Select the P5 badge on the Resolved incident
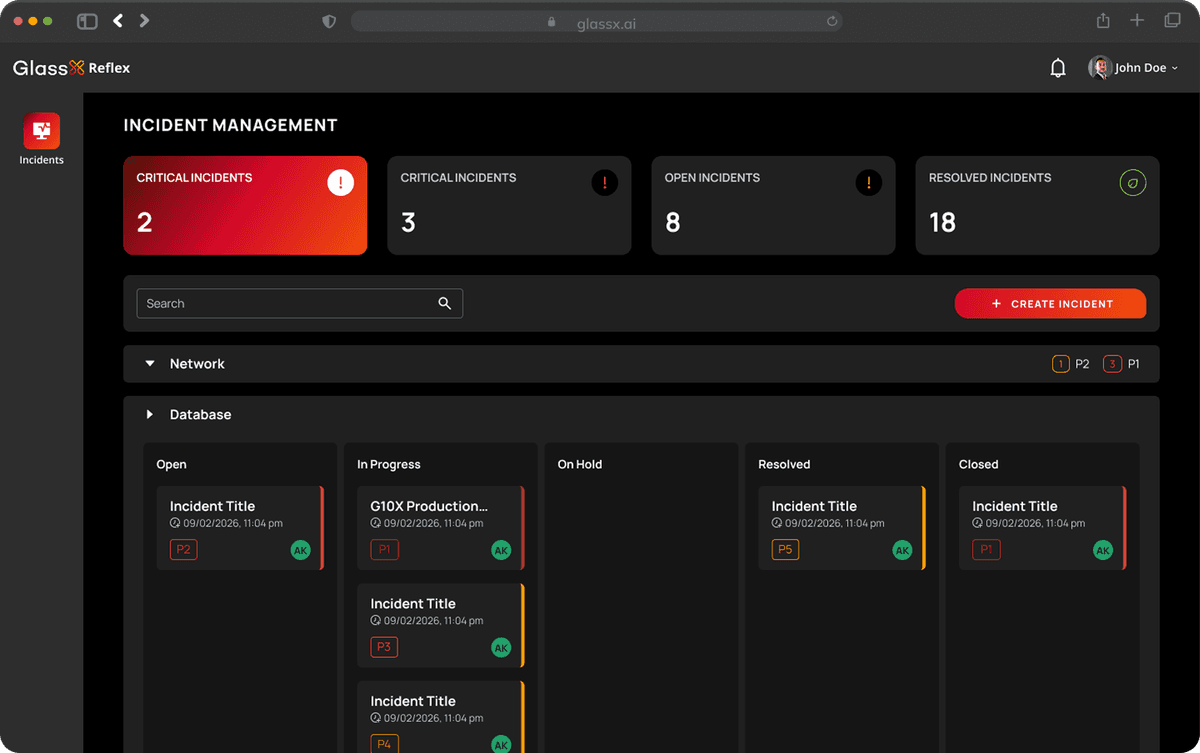The height and width of the screenshot is (753, 1200). [x=784, y=549]
